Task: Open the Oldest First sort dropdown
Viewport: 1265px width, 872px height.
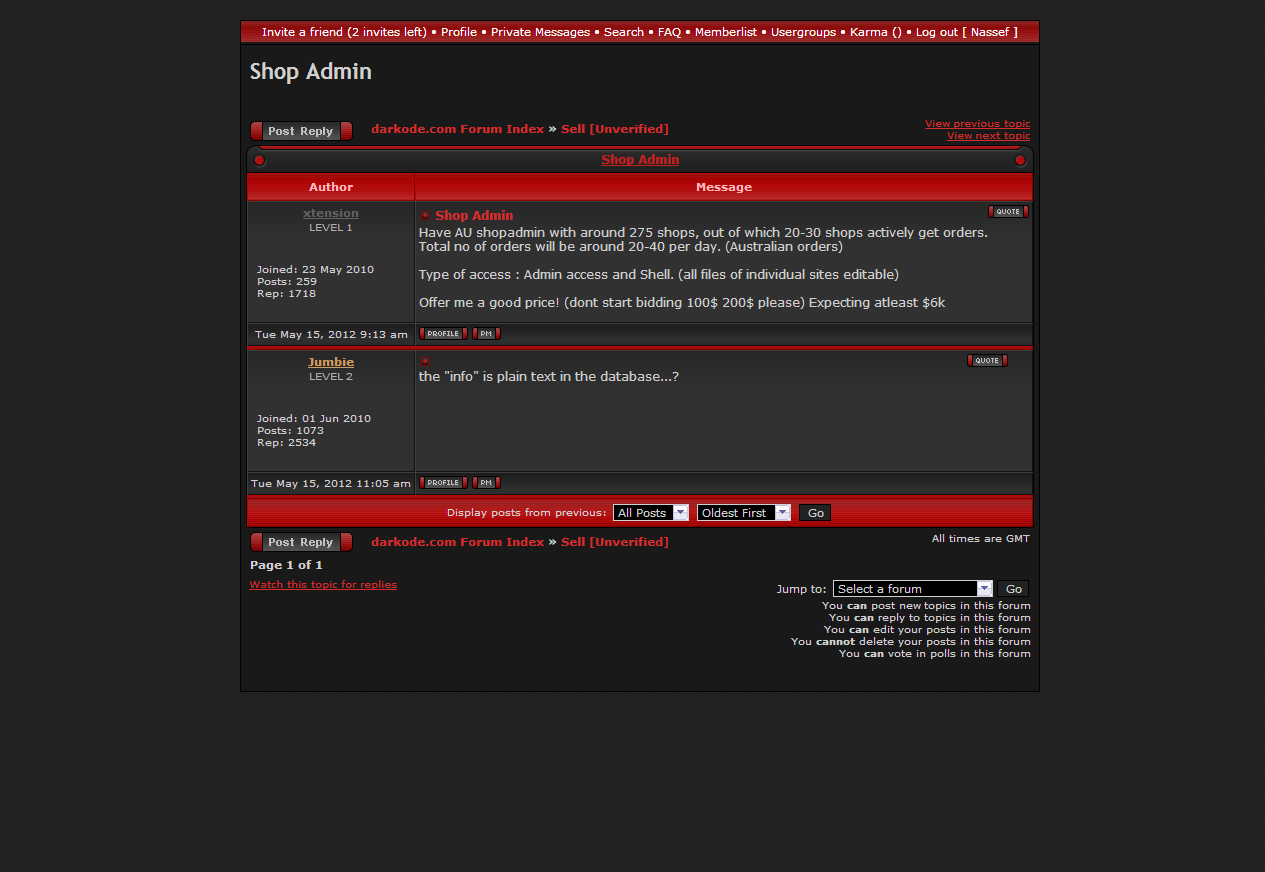Action: (x=743, y=513)
